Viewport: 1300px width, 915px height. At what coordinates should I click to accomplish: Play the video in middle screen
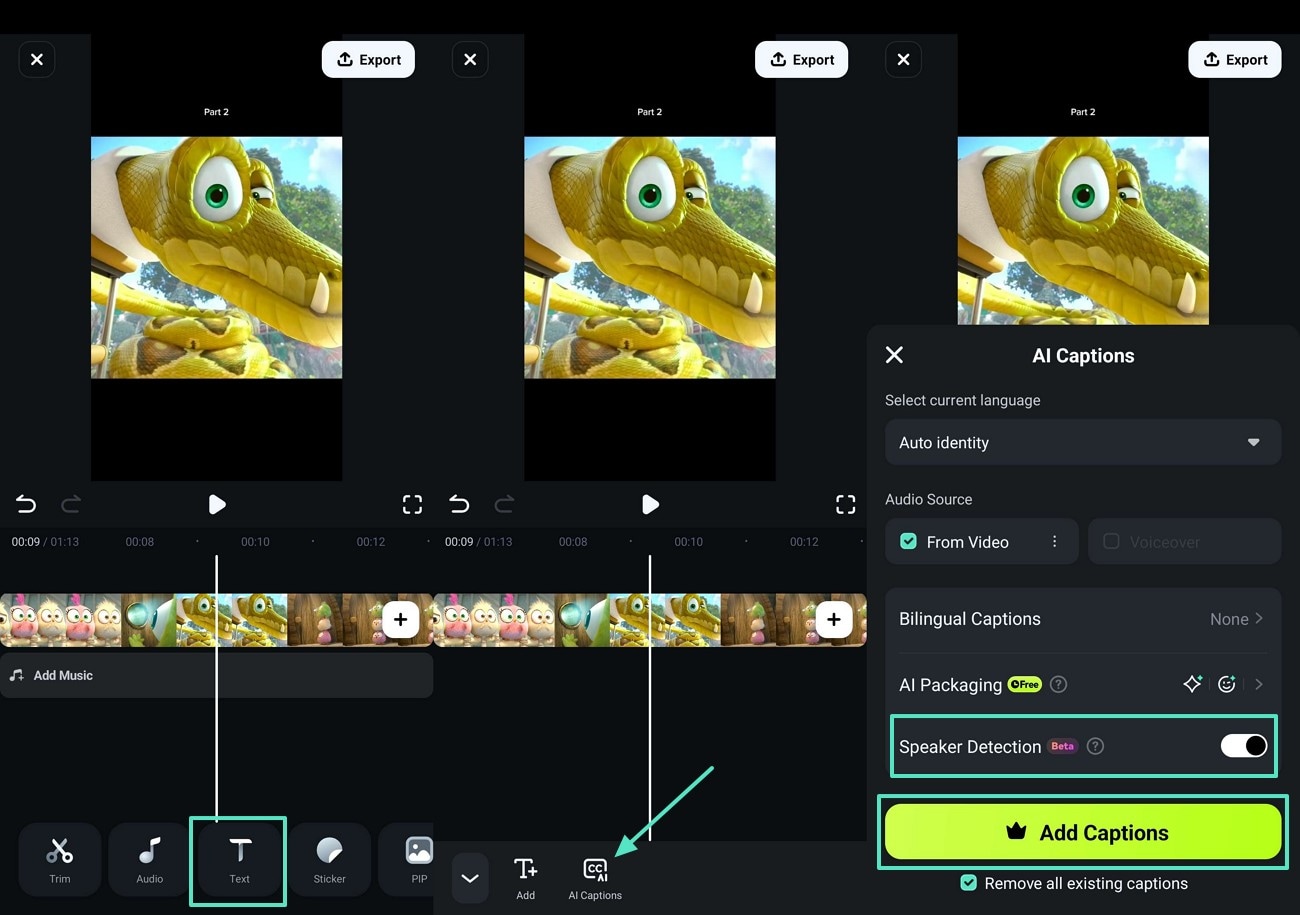coord(650,504)
